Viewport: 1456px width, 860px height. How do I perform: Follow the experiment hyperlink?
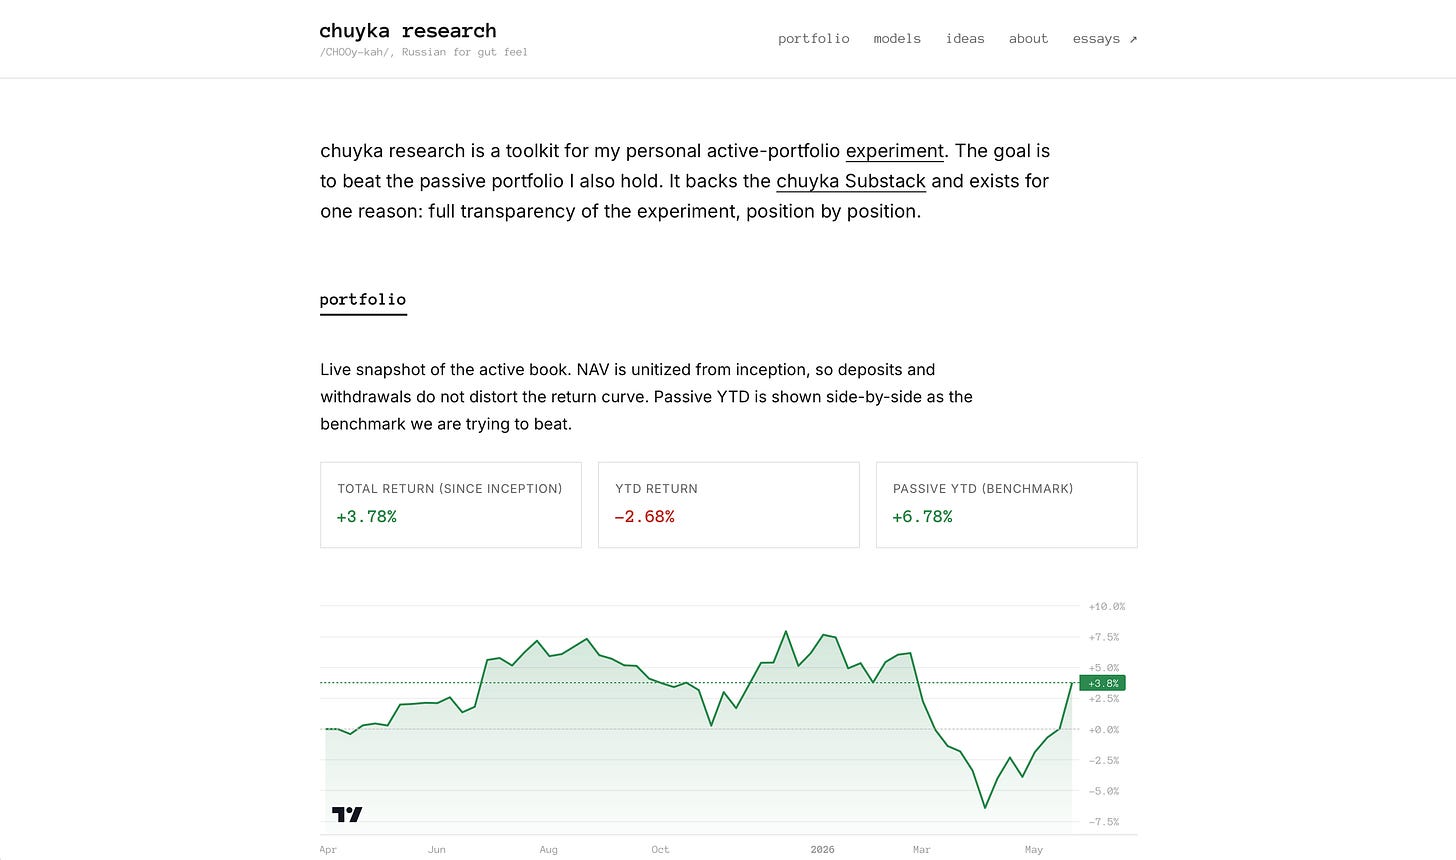click(895, 151)
